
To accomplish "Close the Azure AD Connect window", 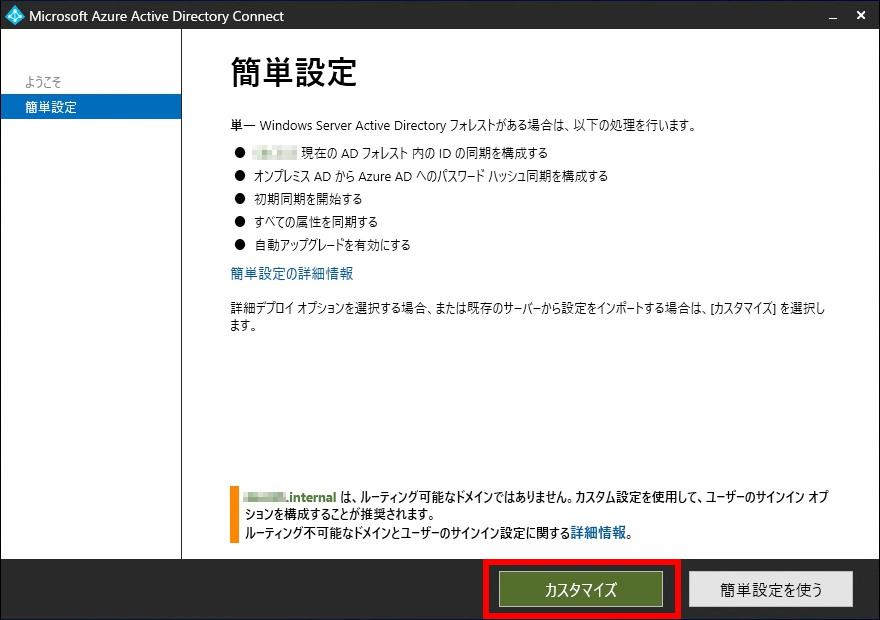I will 861,15.
